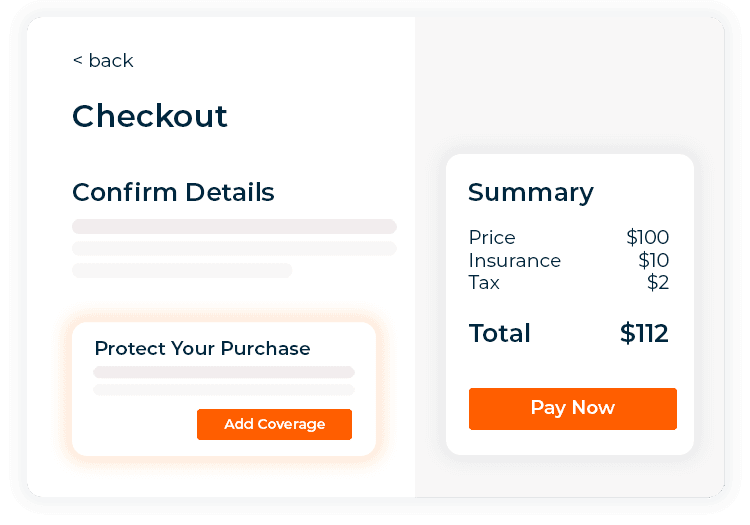
Task: Select the $10 insurance amount
Action: click(x=653, y=260)
